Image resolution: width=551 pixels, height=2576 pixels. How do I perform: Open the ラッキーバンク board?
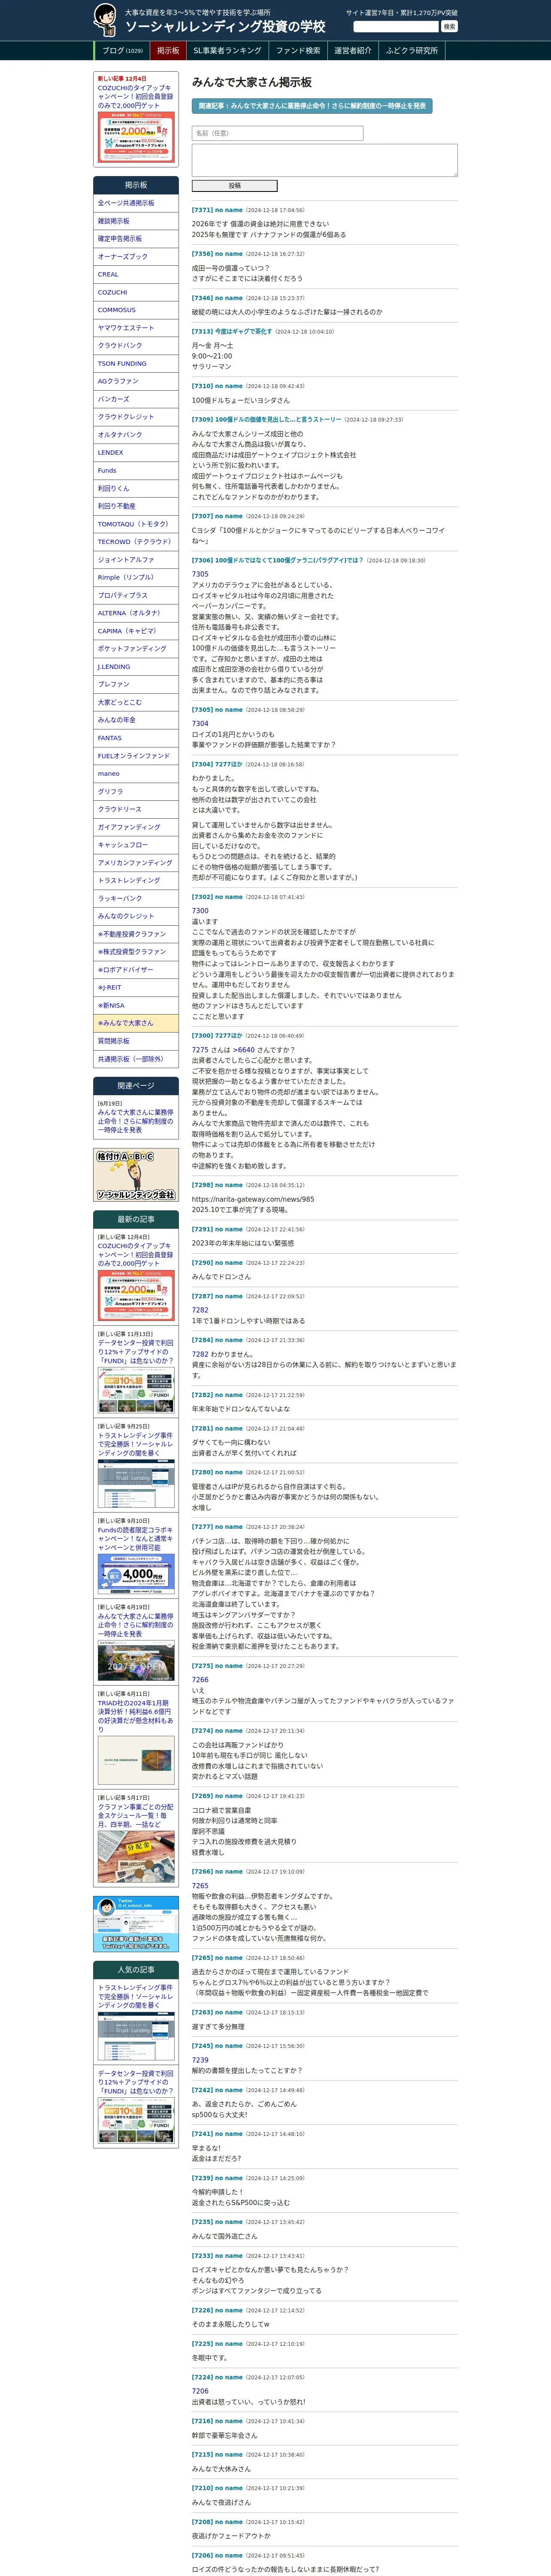[136, 899]
